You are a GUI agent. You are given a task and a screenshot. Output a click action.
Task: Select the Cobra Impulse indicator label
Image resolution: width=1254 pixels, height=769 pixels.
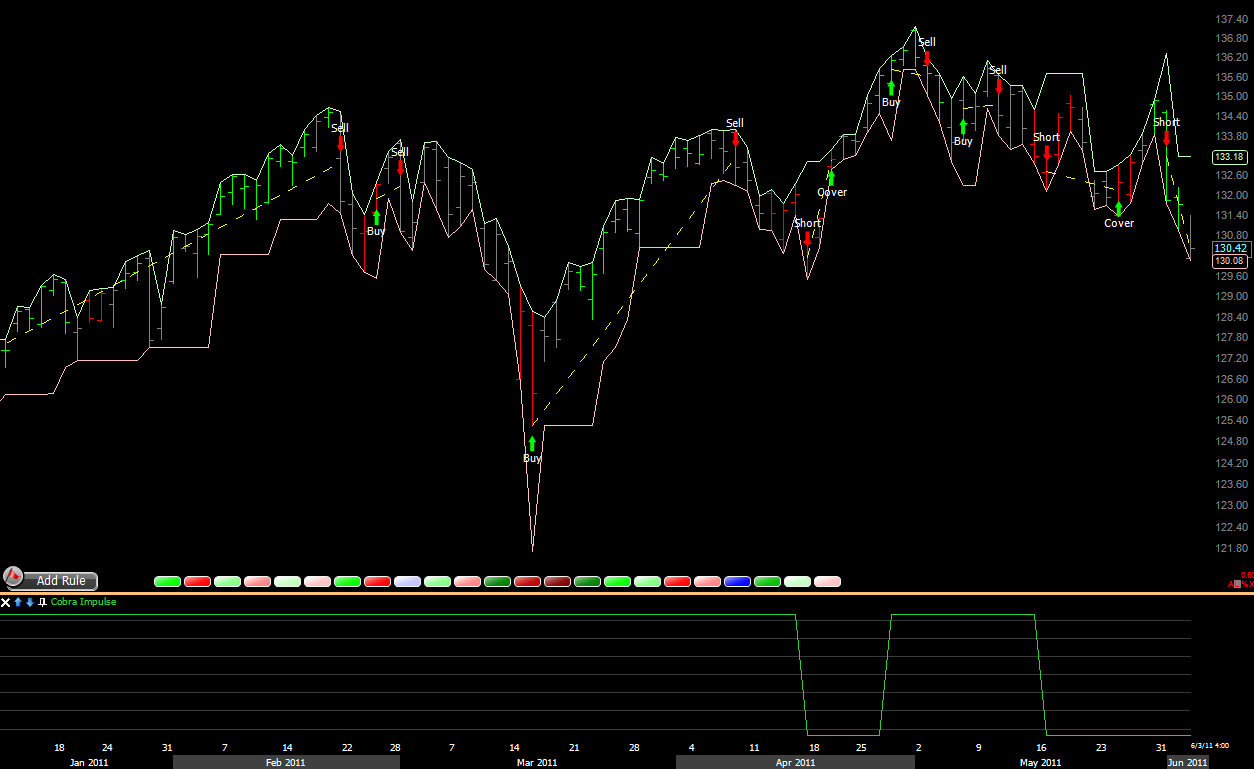[83, 602]
